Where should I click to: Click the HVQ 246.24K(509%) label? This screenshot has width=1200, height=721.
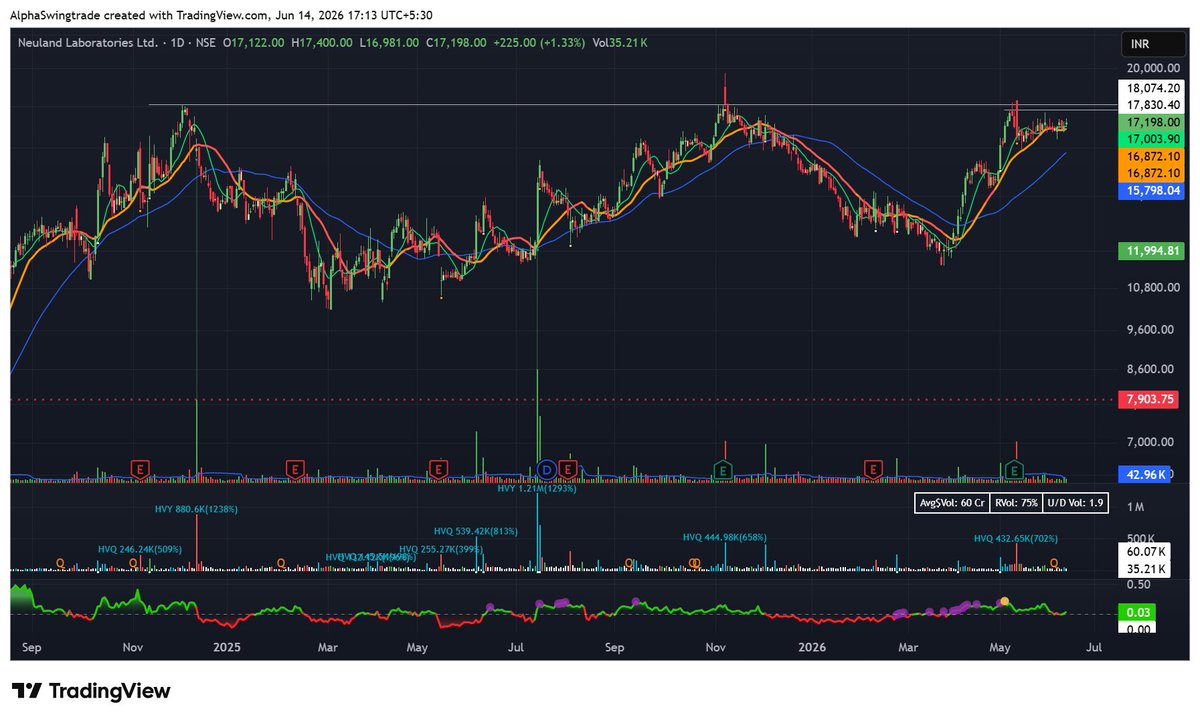click(140, 549)
